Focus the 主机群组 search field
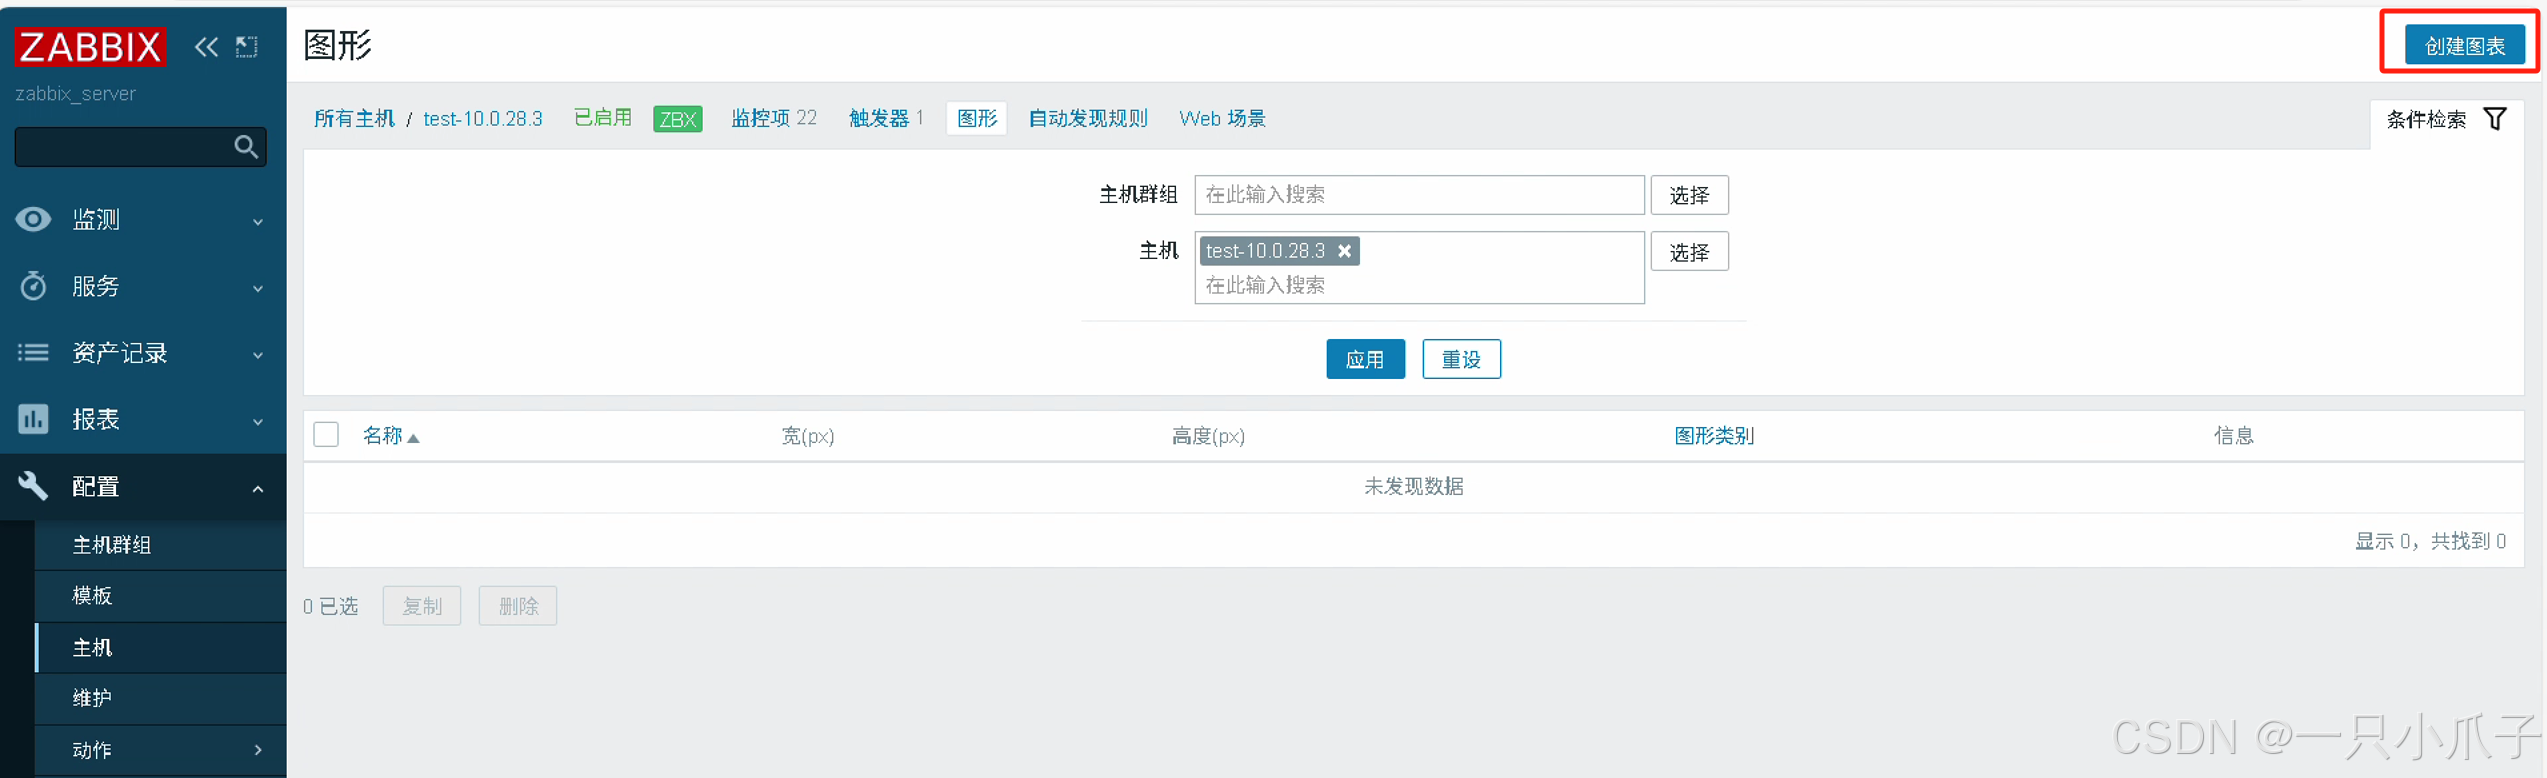The width and height of the screenshot is (2547, 778). 1419,195
